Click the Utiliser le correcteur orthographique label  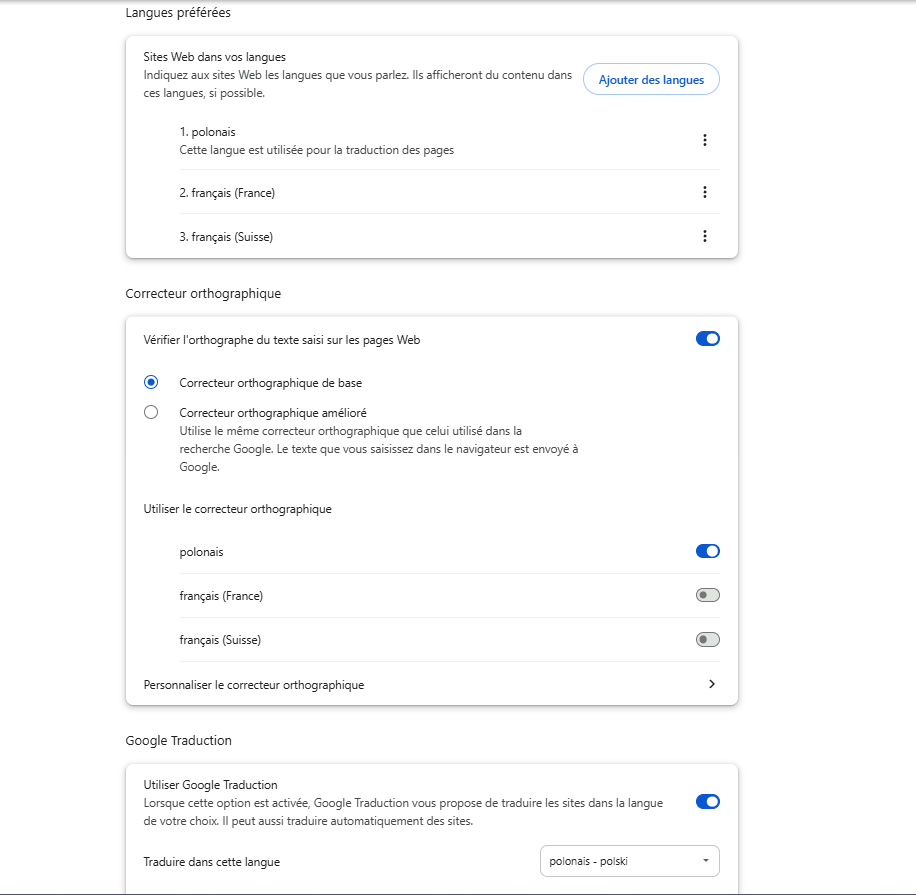tap(237, 509)
